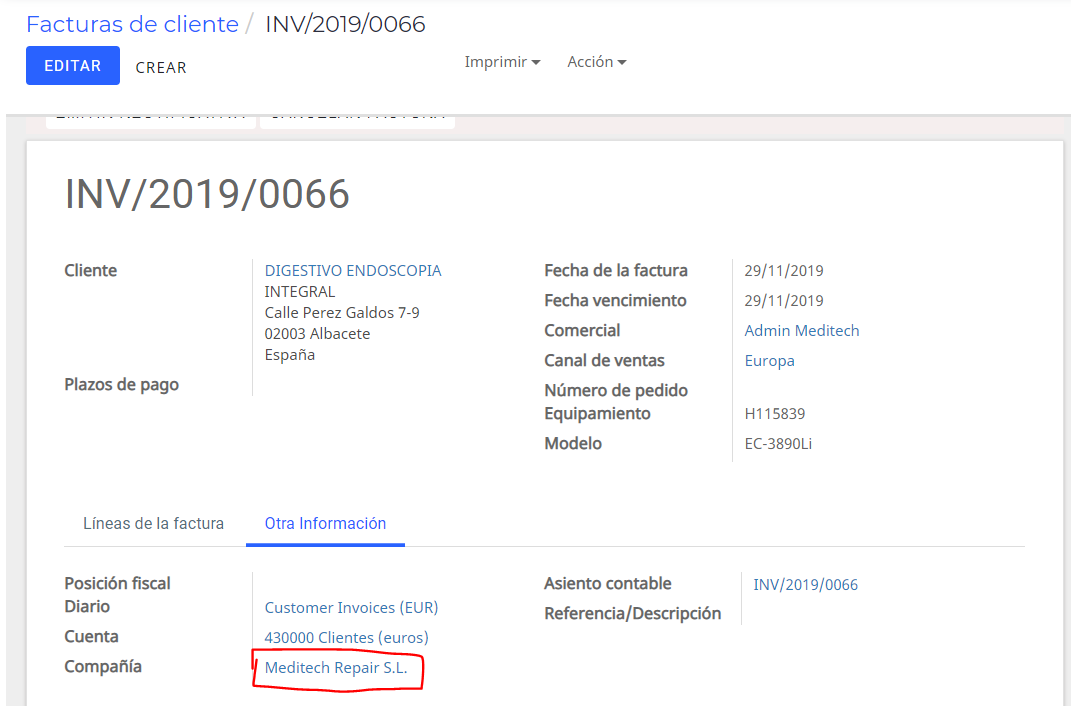Click the Comercial label
This screenshot has width=1071, height=706.
coord(582,330)
